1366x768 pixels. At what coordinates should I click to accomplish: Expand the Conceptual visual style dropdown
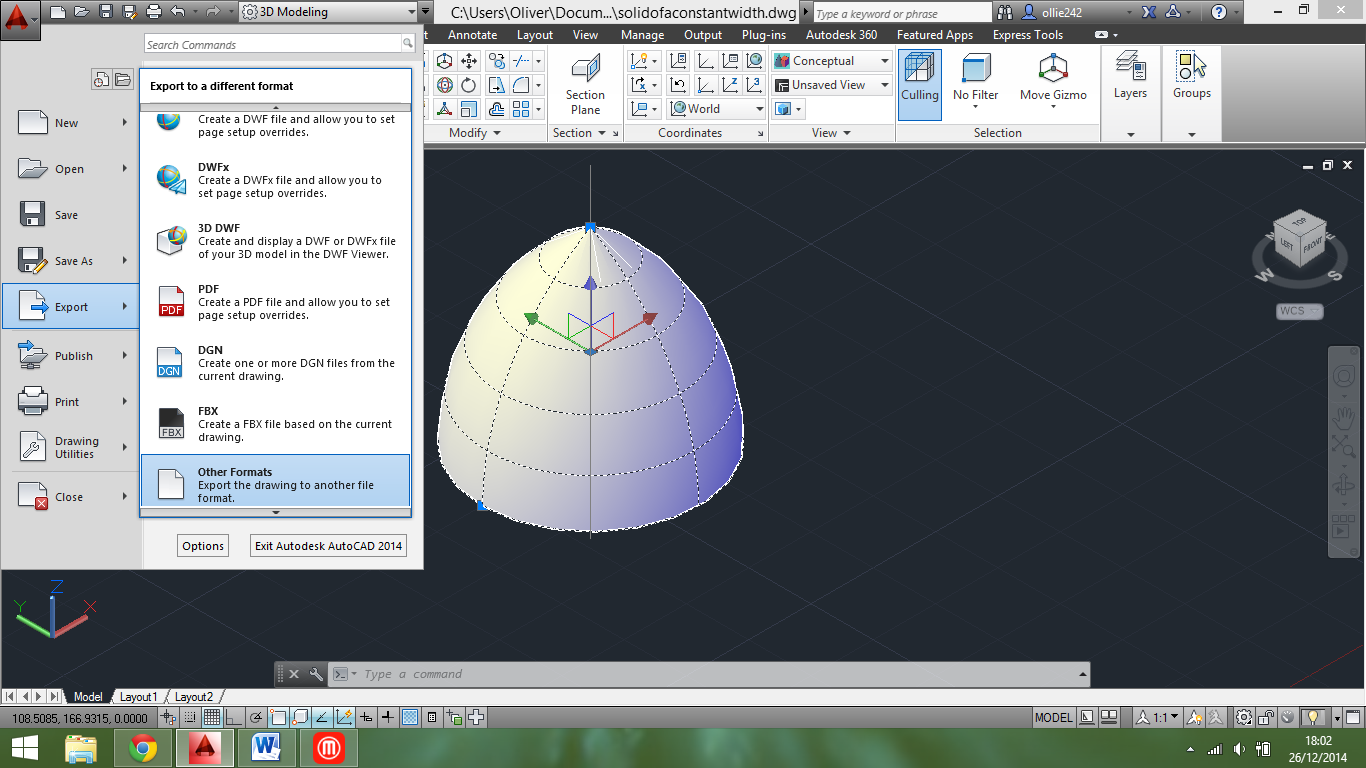point(884,61)
